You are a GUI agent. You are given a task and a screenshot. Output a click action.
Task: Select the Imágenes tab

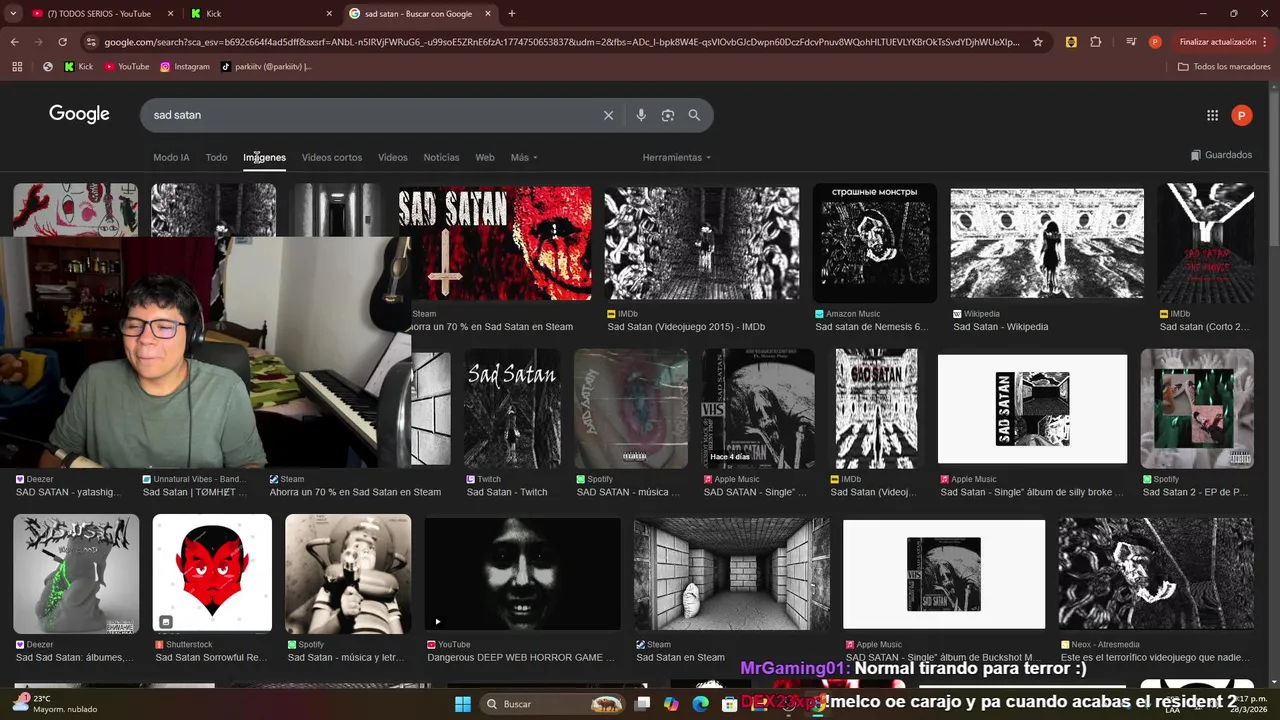[264, 157]
